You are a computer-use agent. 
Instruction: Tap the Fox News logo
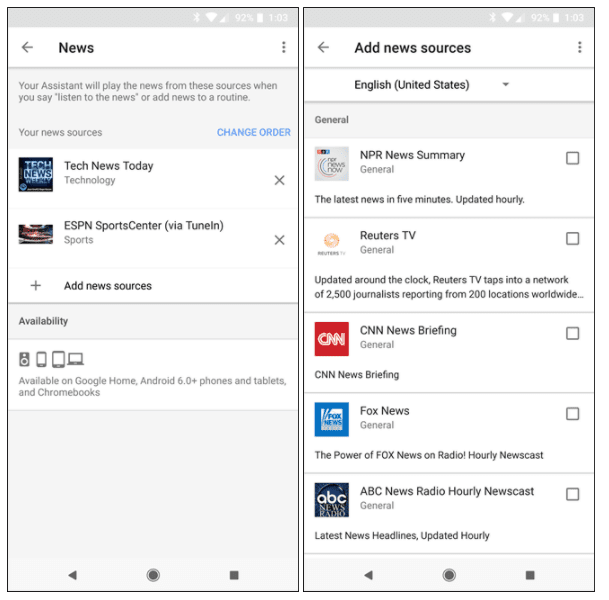click(x=332, y=419)
